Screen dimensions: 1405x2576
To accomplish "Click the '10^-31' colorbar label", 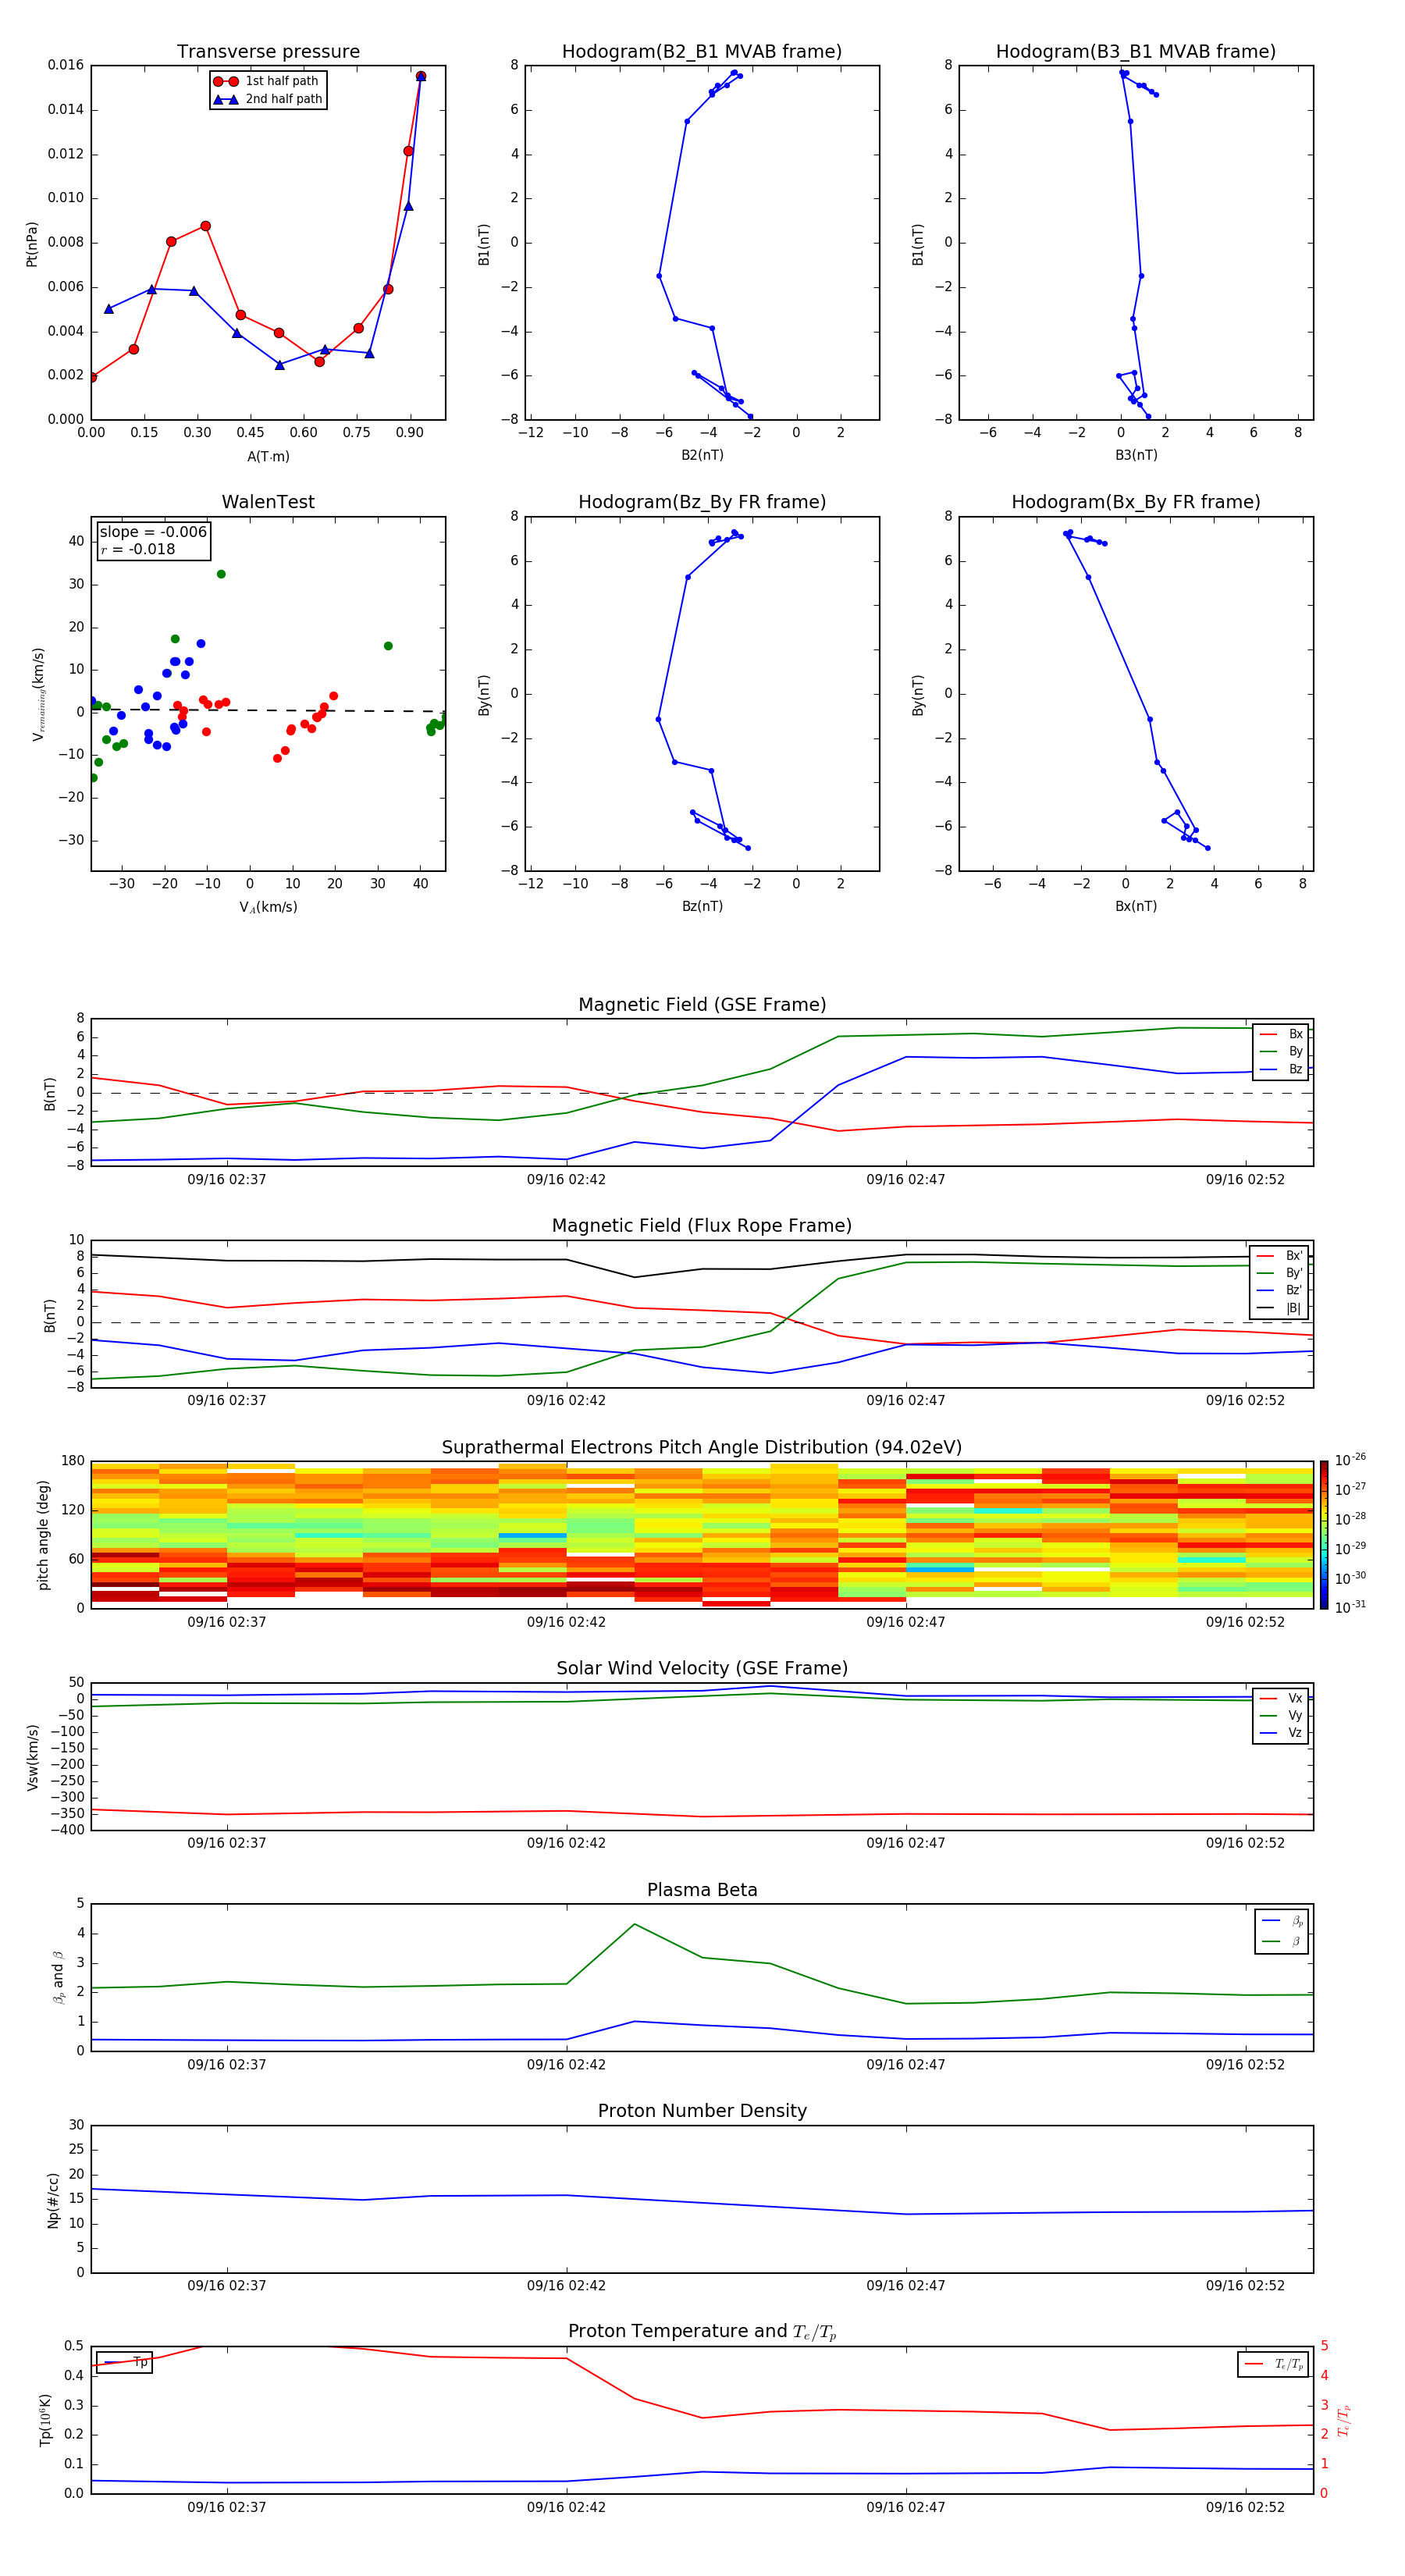I will [1350, 1607].
